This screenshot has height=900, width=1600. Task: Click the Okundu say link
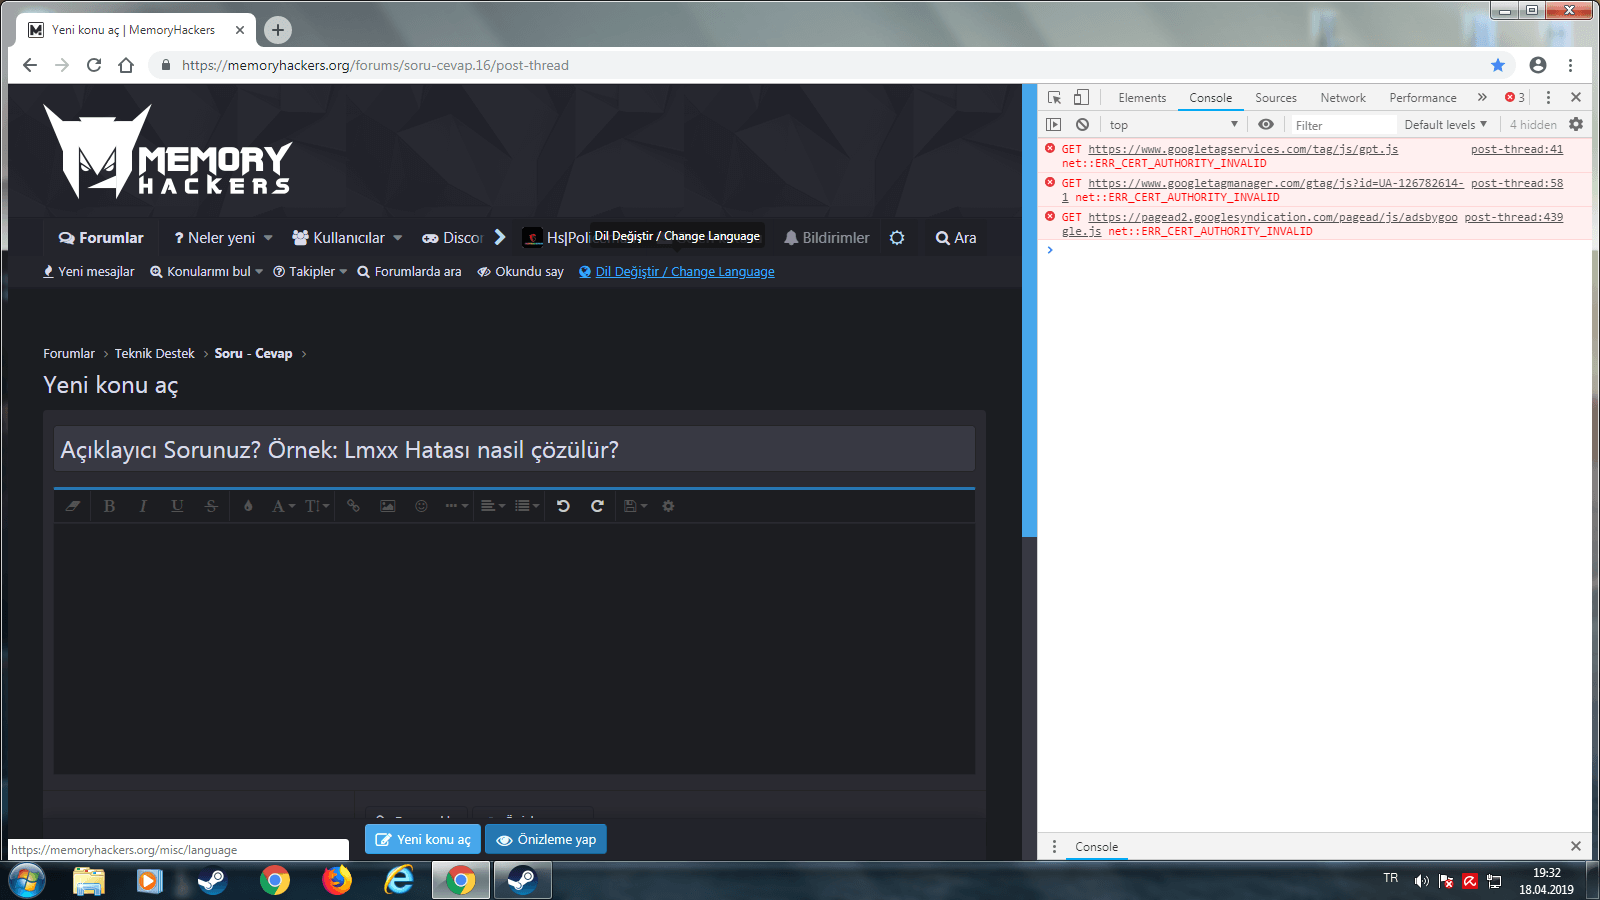(x=520, y=272)
